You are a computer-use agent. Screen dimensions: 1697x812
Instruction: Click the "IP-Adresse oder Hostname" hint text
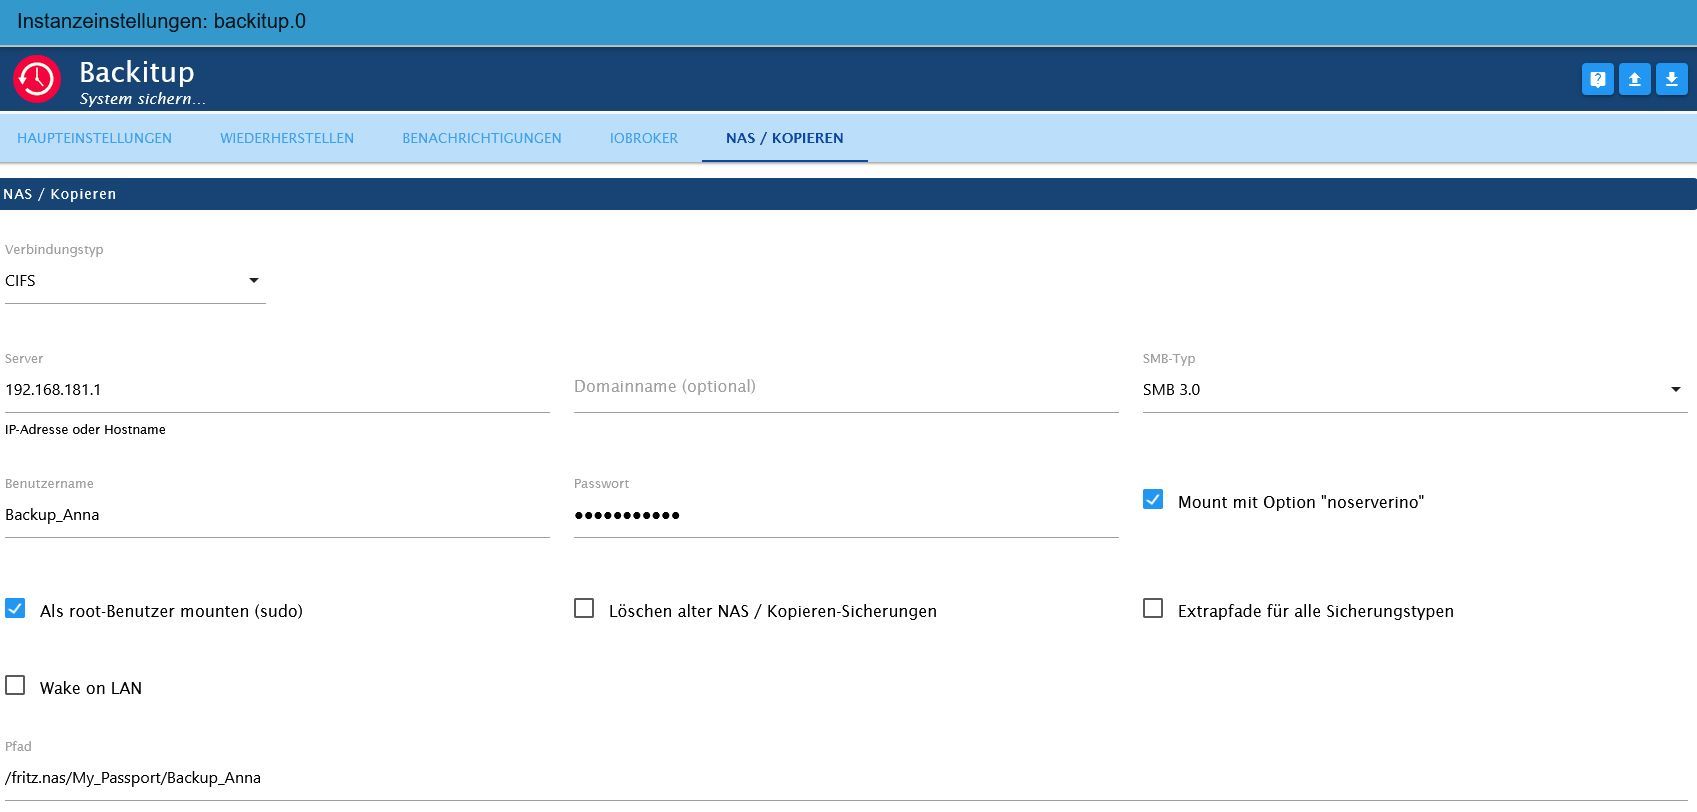coord(85,430)
